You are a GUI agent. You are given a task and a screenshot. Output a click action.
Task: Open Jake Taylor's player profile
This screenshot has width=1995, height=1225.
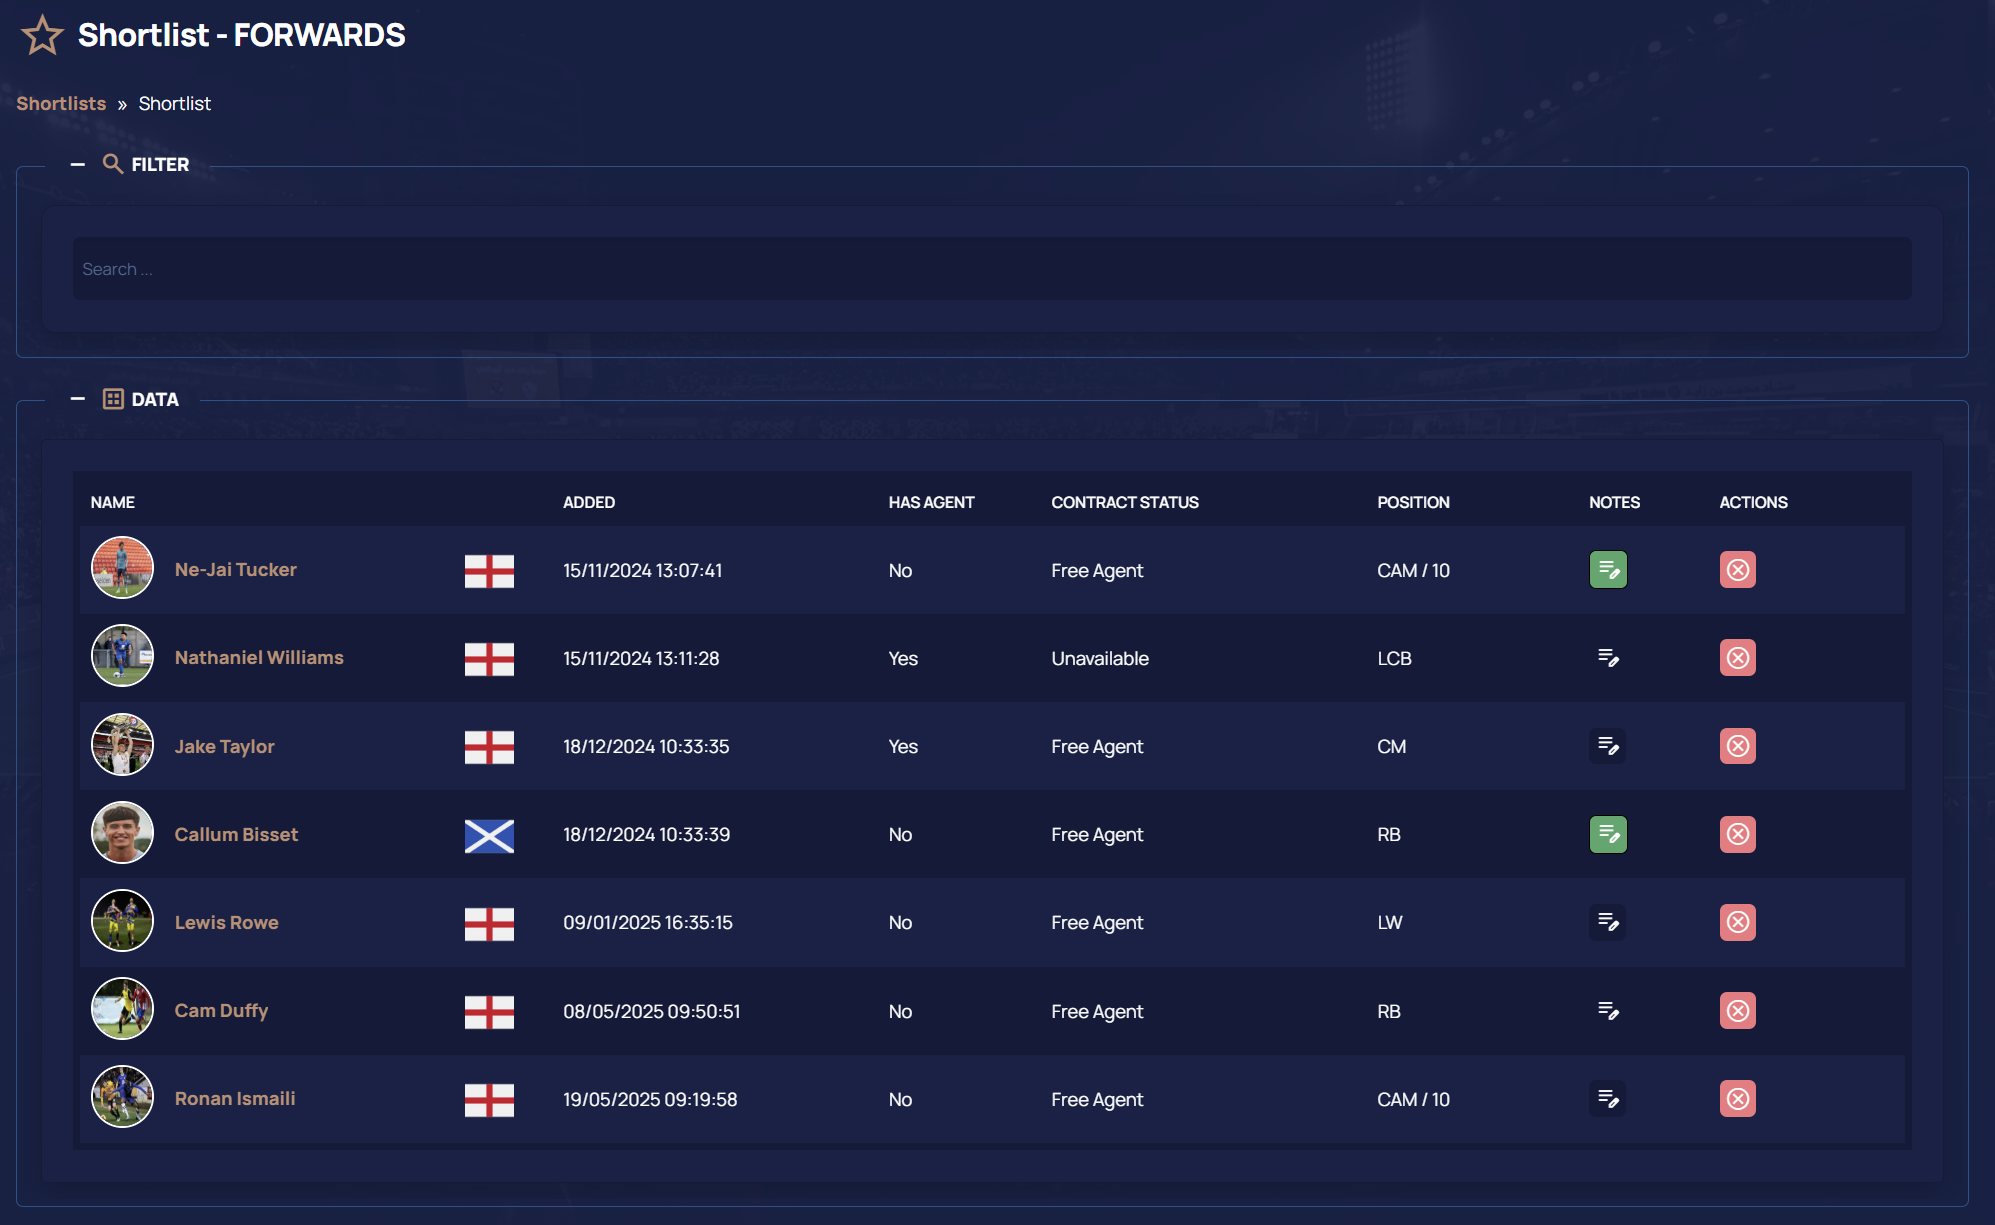(224, 746)
